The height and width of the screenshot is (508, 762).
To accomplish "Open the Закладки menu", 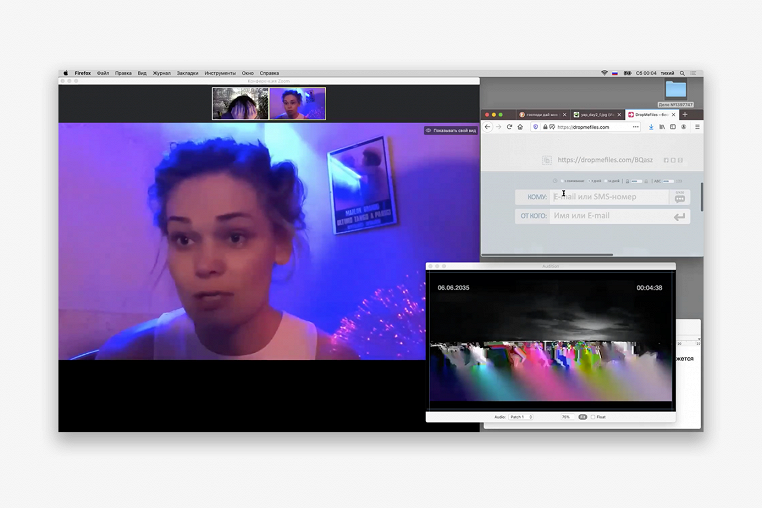I will pyautogui.click(x=187, y=73).
